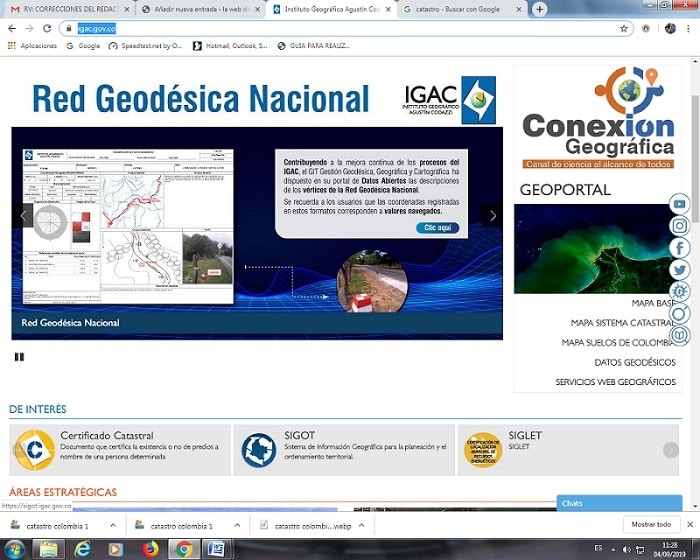Go back with the browser back arrow

pos(12,29)
